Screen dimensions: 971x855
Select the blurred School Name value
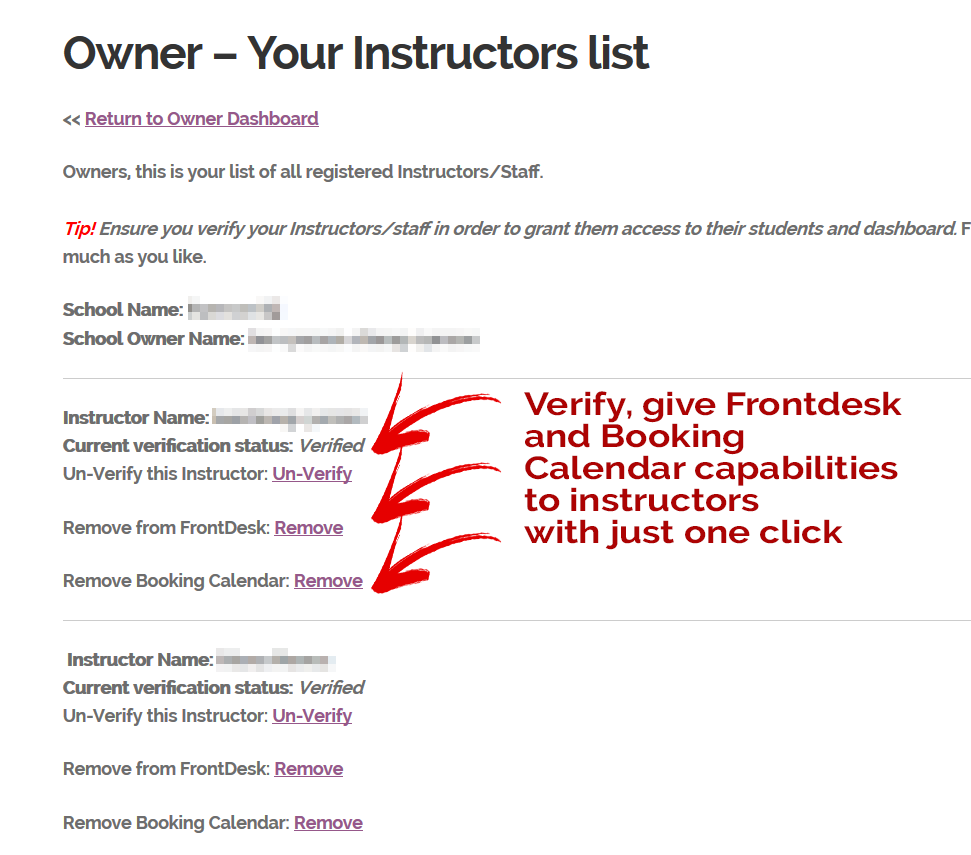[237, 309]
